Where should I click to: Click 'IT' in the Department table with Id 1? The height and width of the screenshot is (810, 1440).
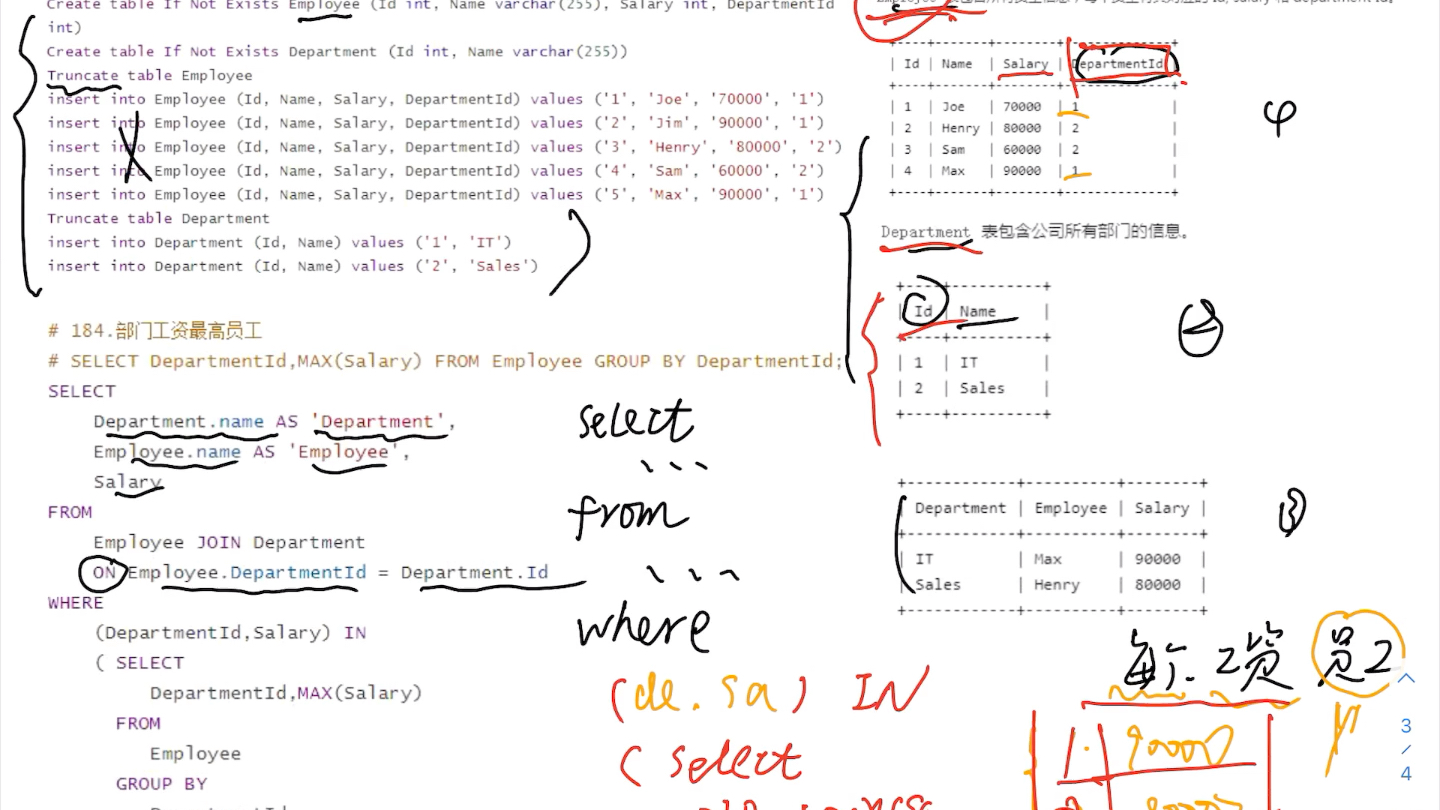point(969,363)
